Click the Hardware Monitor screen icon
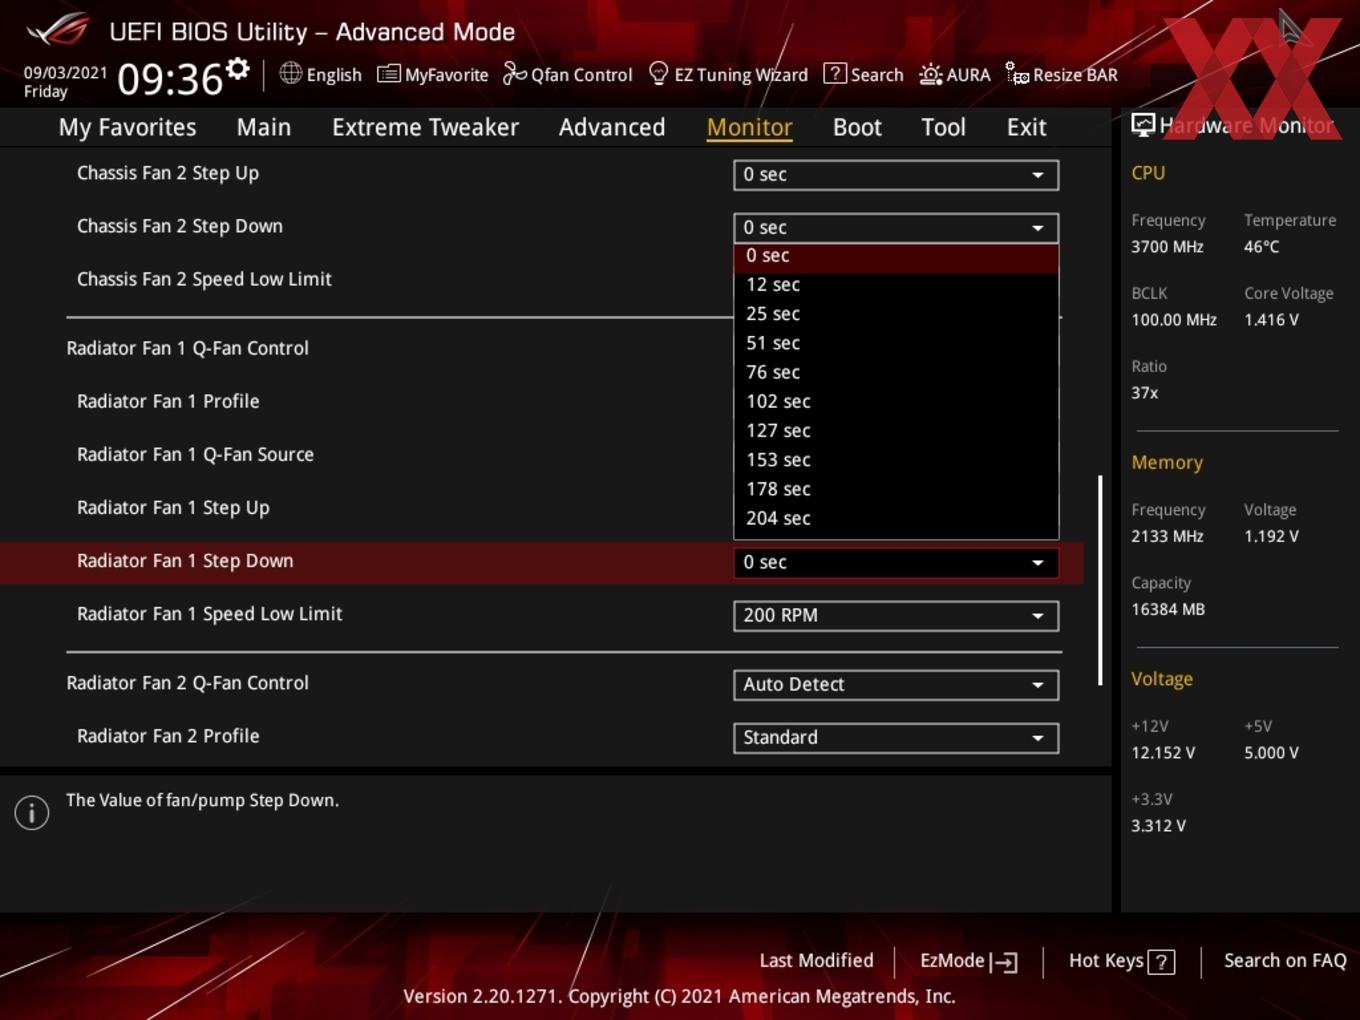Viewport: 1360px width, 1020px height. (1143, 125)
